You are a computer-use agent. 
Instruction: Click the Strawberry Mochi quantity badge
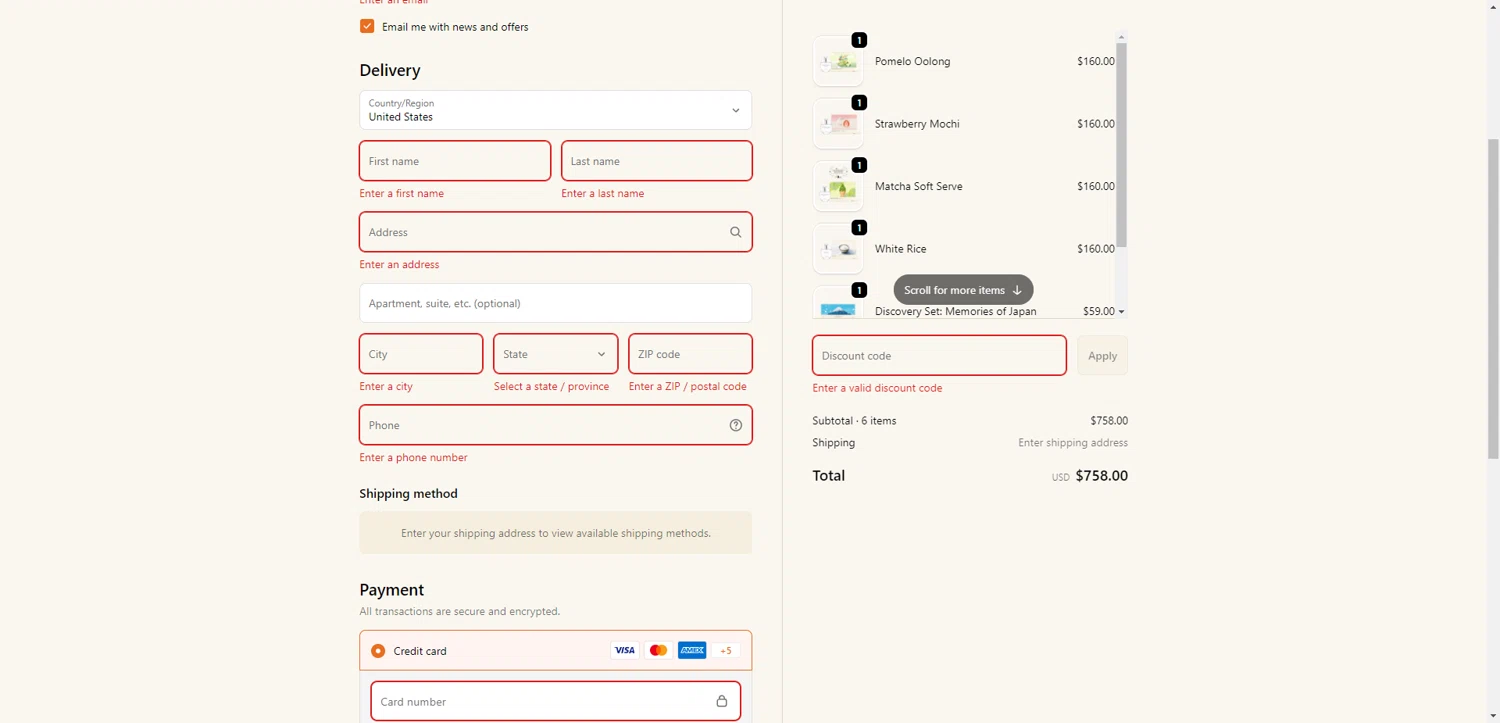click(859, 103)
